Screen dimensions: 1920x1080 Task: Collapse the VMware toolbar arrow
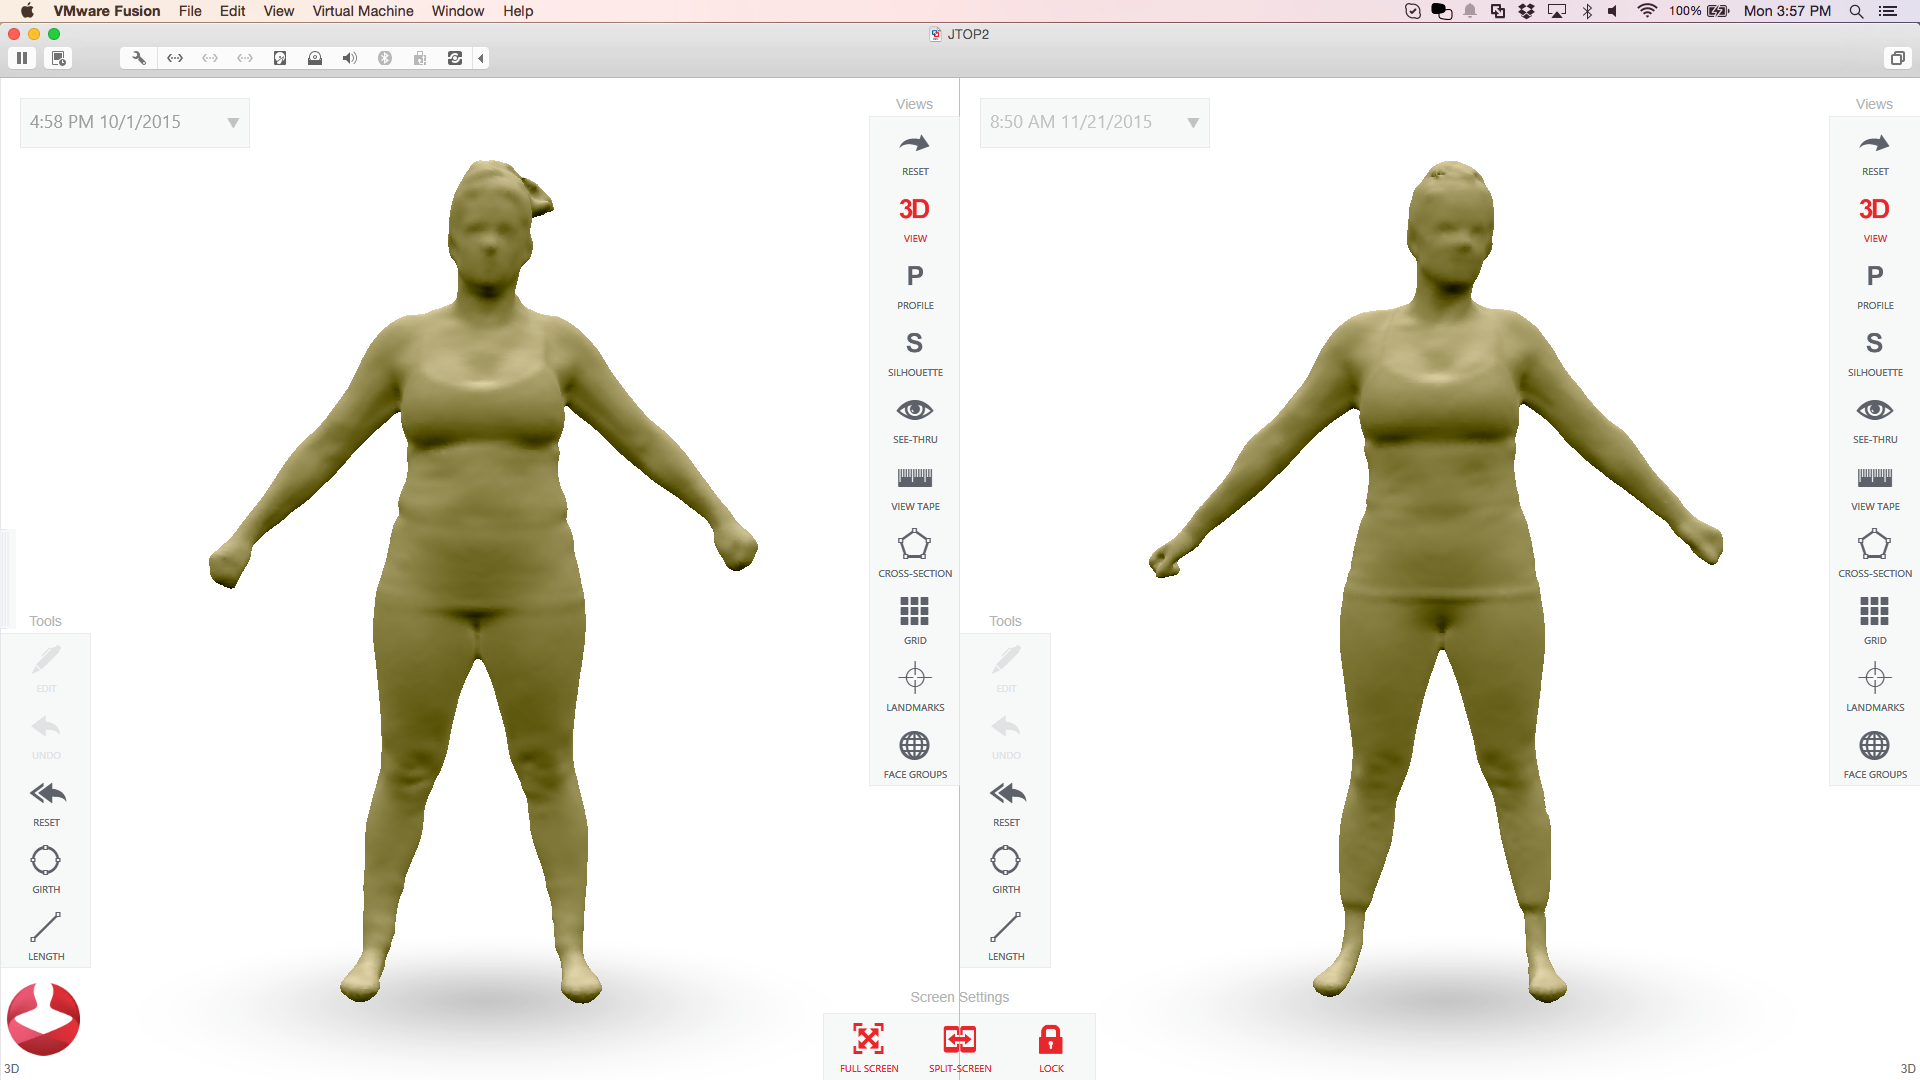(x=481, y=58)
